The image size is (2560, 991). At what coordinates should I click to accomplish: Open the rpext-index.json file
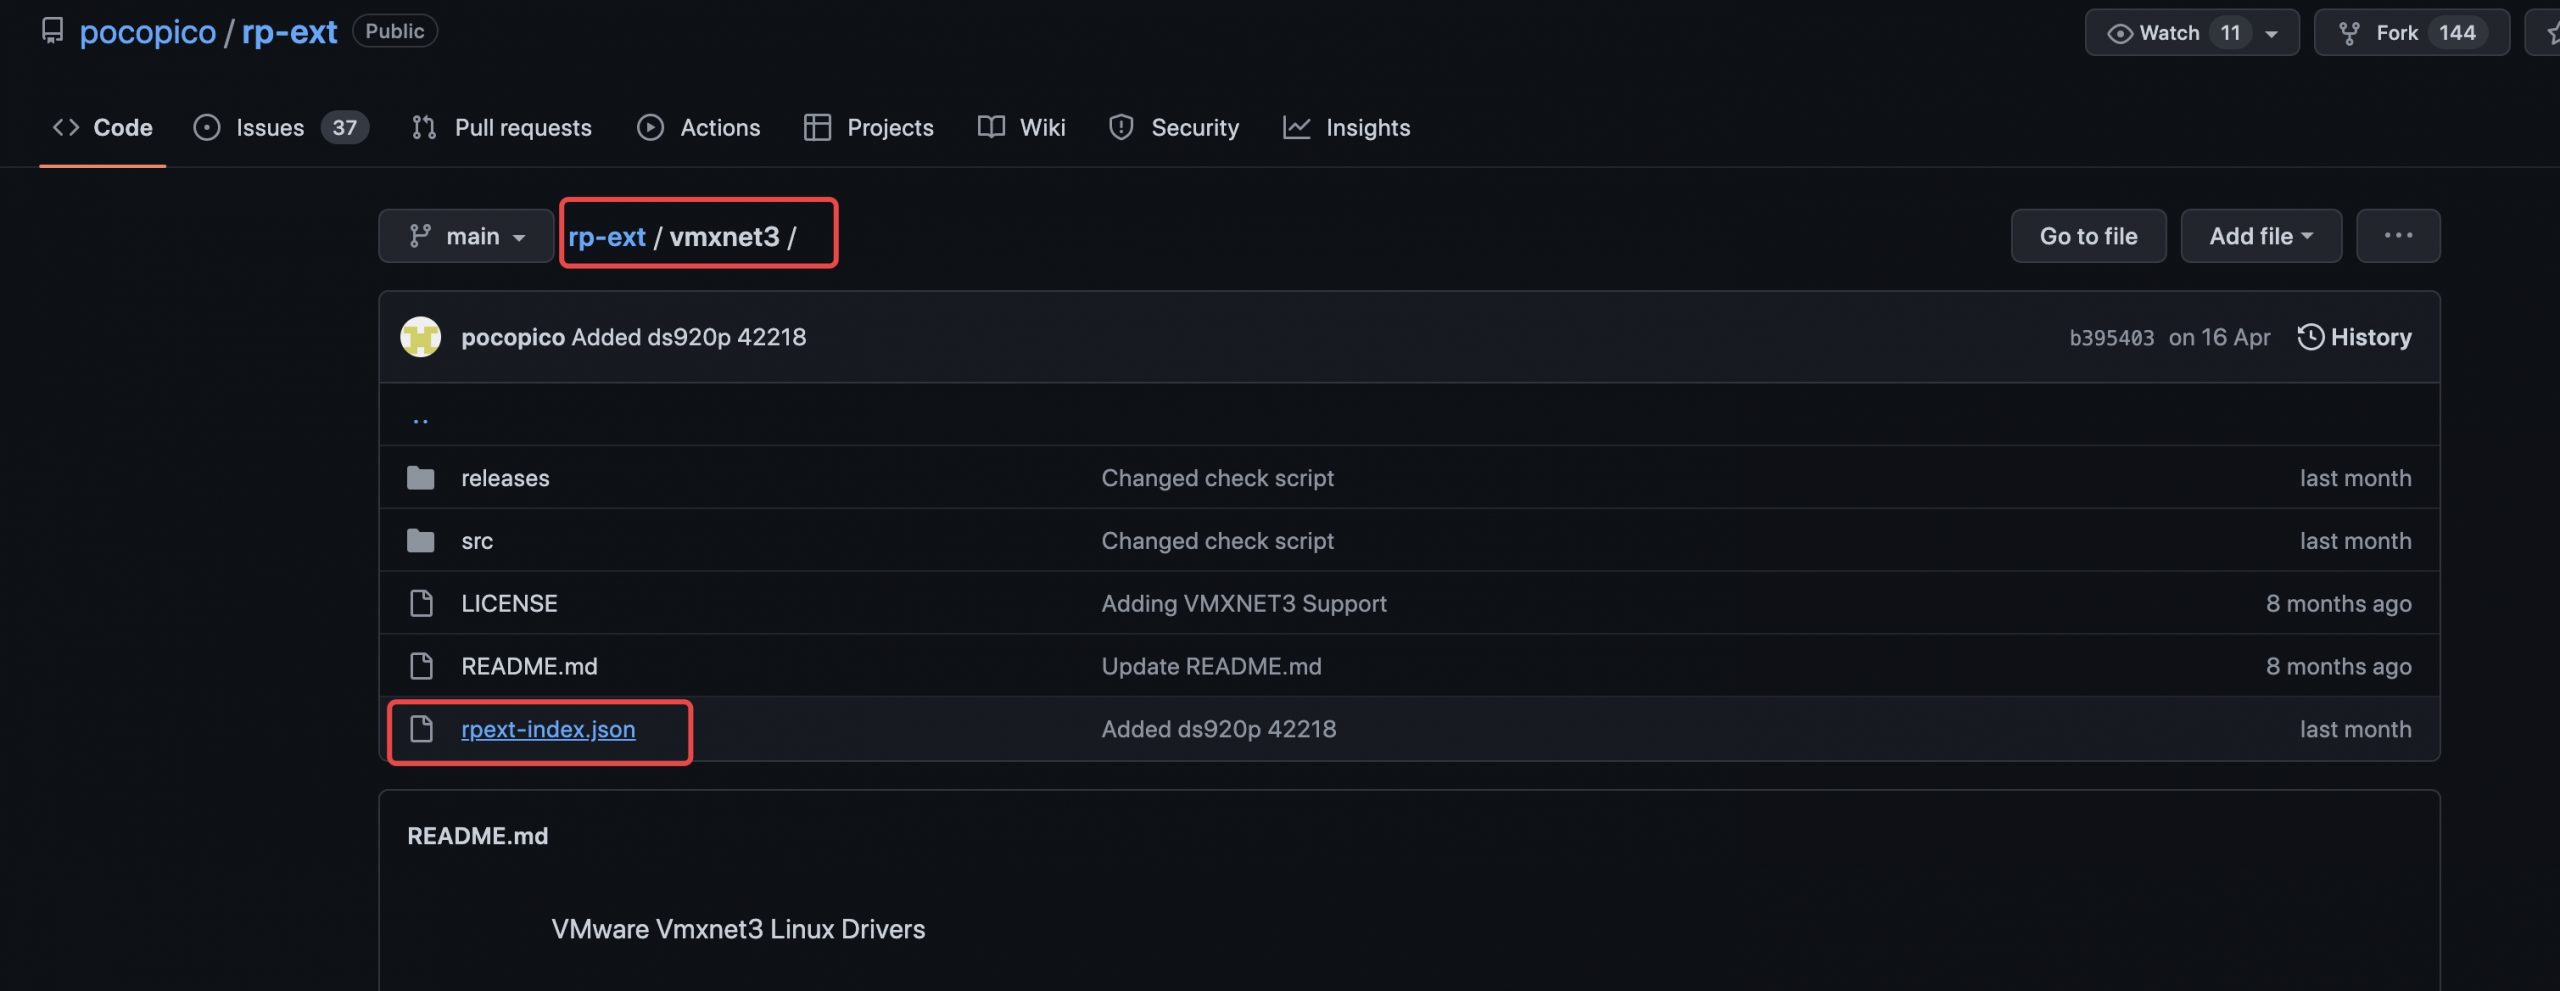point(548,729)
